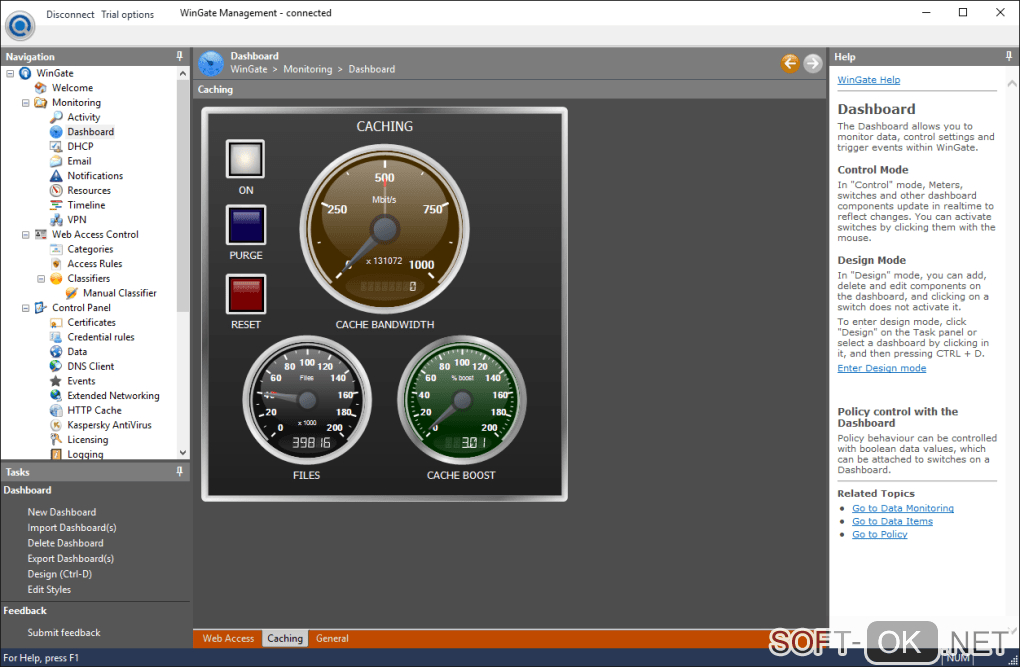Go forward with the grey arrow button
The image size is (1020, 667).
click(812, 63)
